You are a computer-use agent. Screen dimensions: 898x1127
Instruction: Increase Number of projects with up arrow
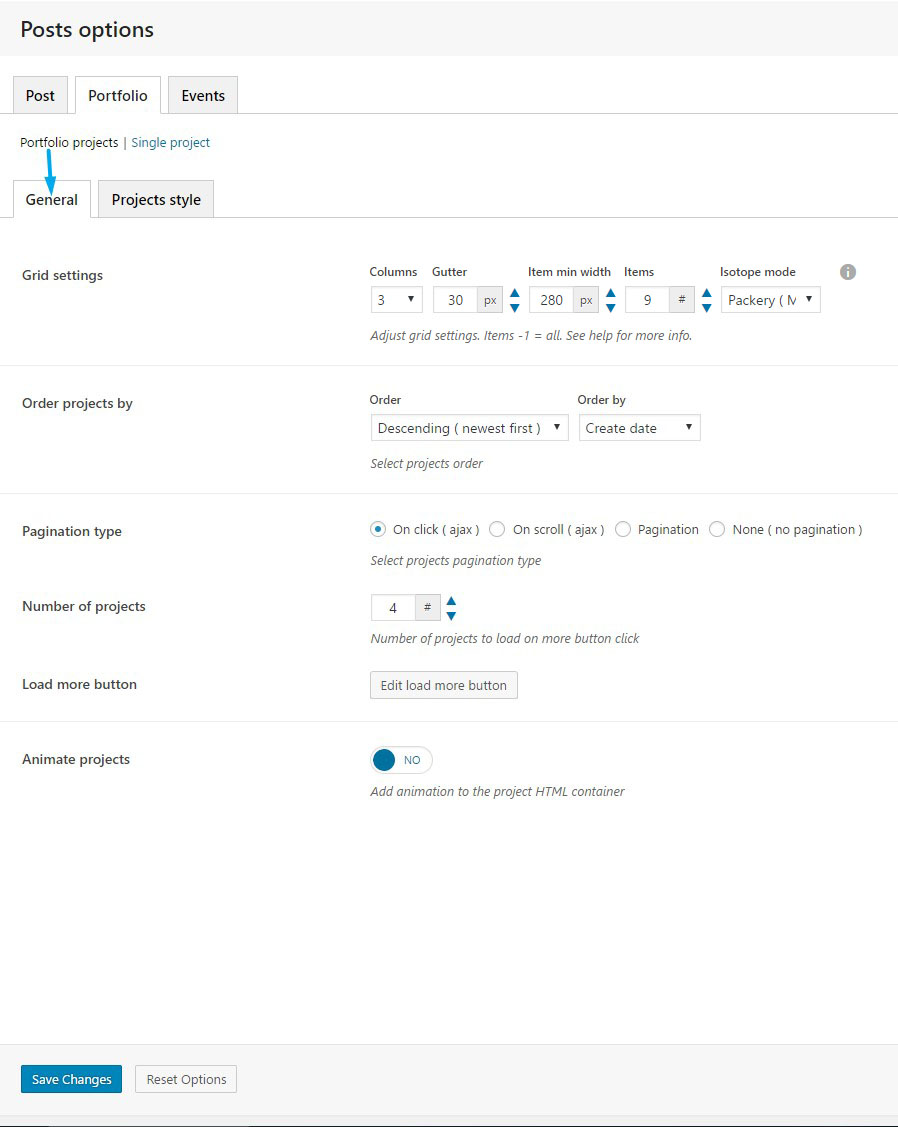[x=451, y=601]
